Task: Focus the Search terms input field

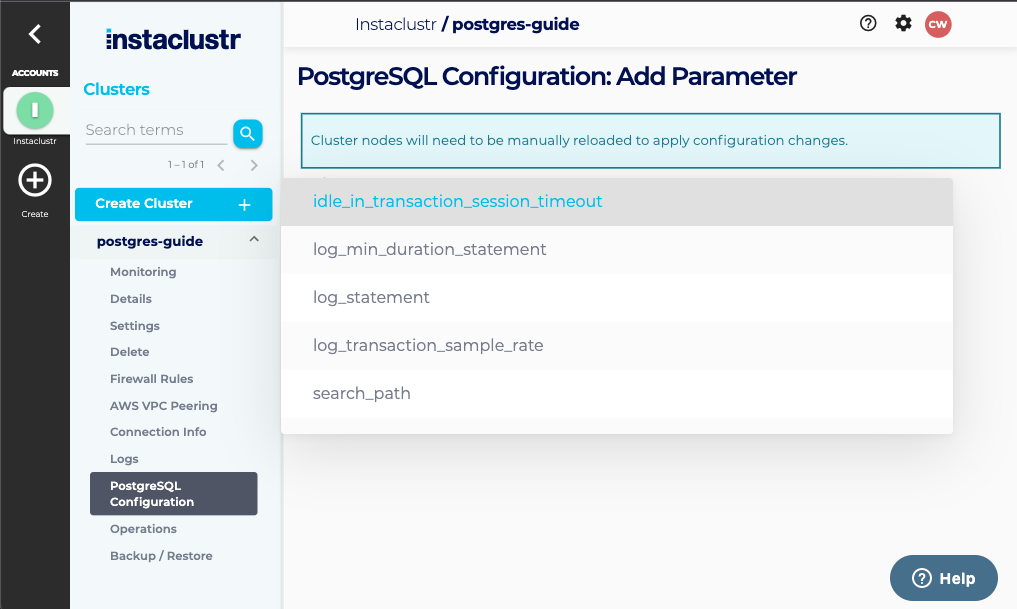Action: point(155,130)
